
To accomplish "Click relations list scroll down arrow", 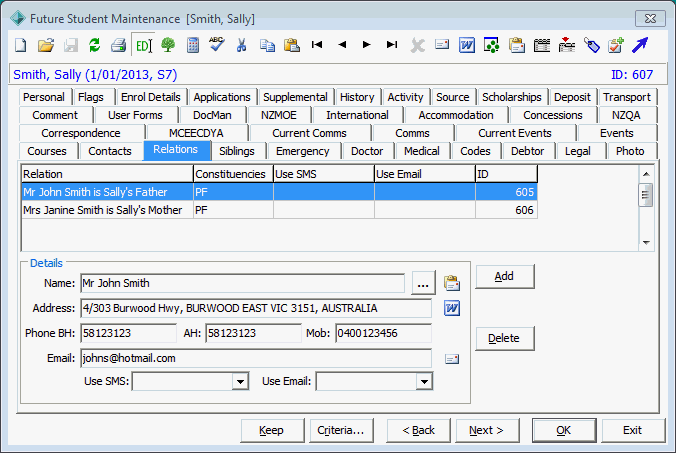I will pyautogui.click(x=646, y=243).
